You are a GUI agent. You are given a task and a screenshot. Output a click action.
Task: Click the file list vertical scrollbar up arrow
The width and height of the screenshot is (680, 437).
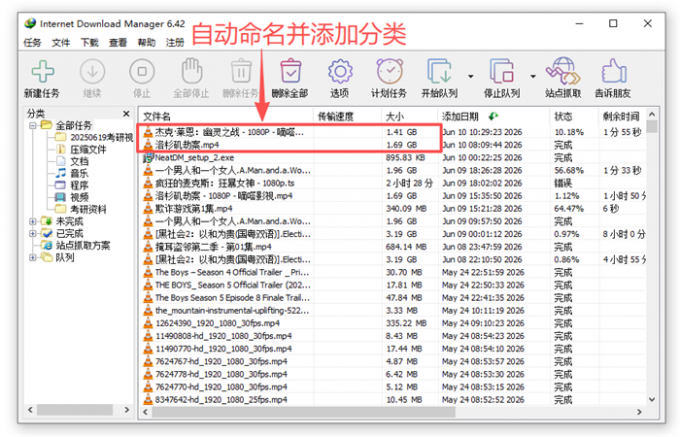coord(651,114)
